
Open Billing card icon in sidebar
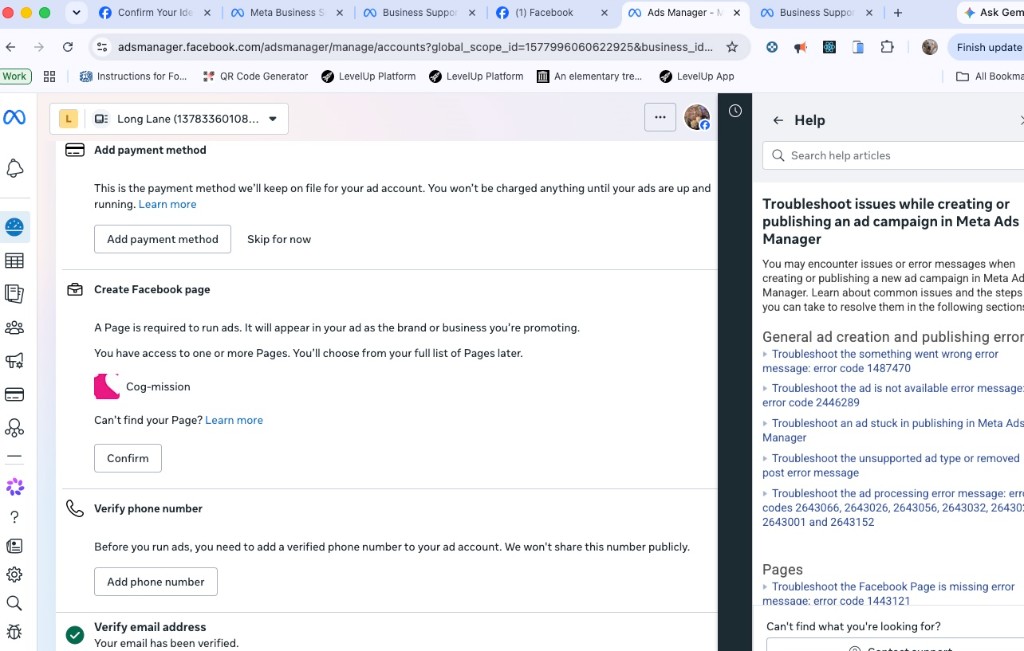14,394
